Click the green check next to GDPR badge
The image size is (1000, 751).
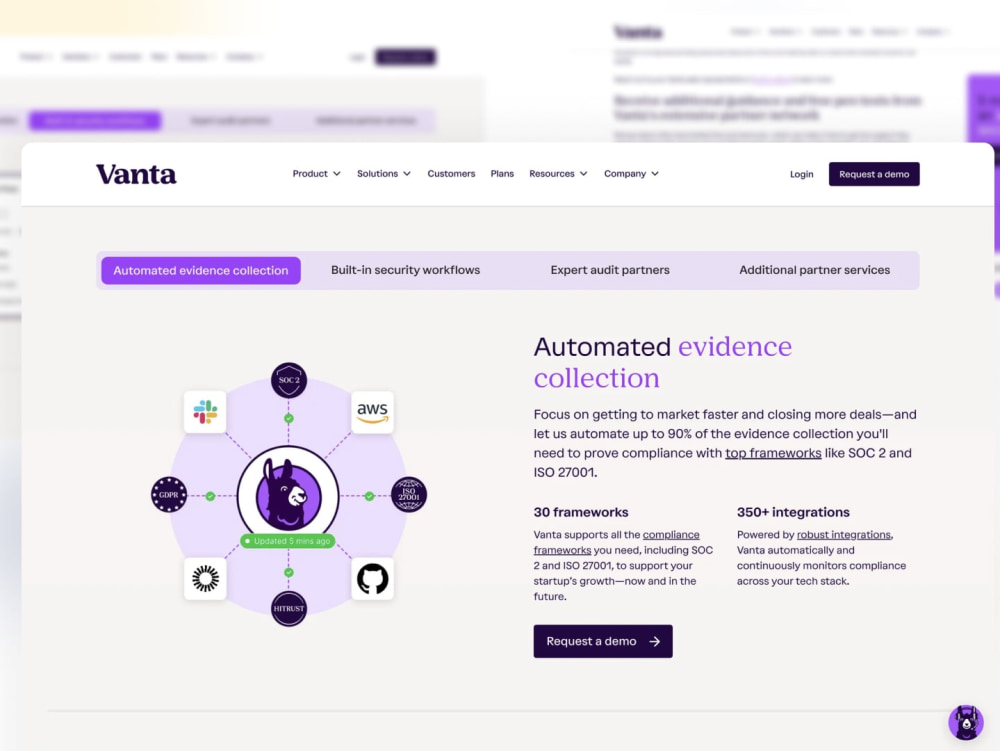tap(210, 495)
